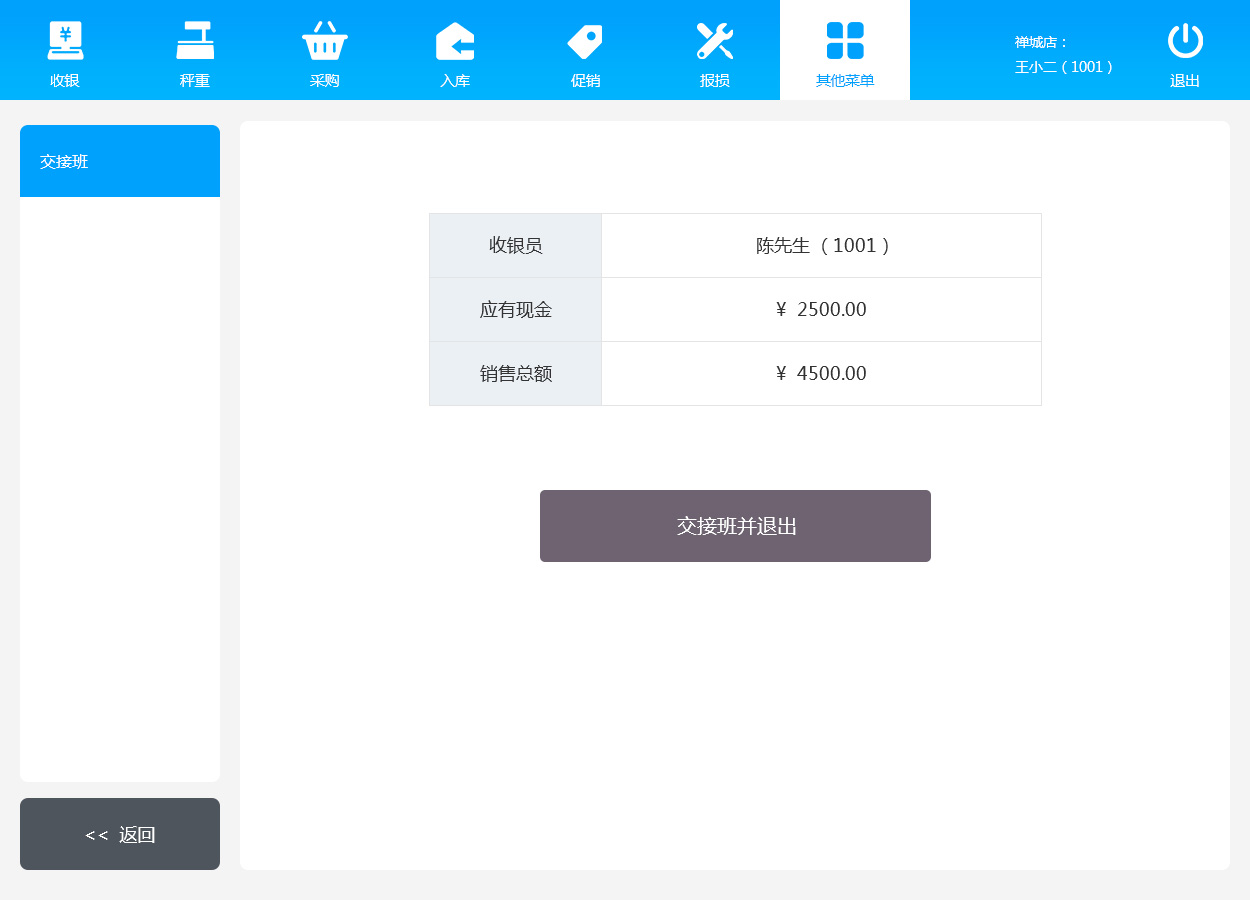Select the ¥ 2500.00 cash amount
Image resolution: width=1250 pixels, height=900 pixels.
[x=821, y=309]
